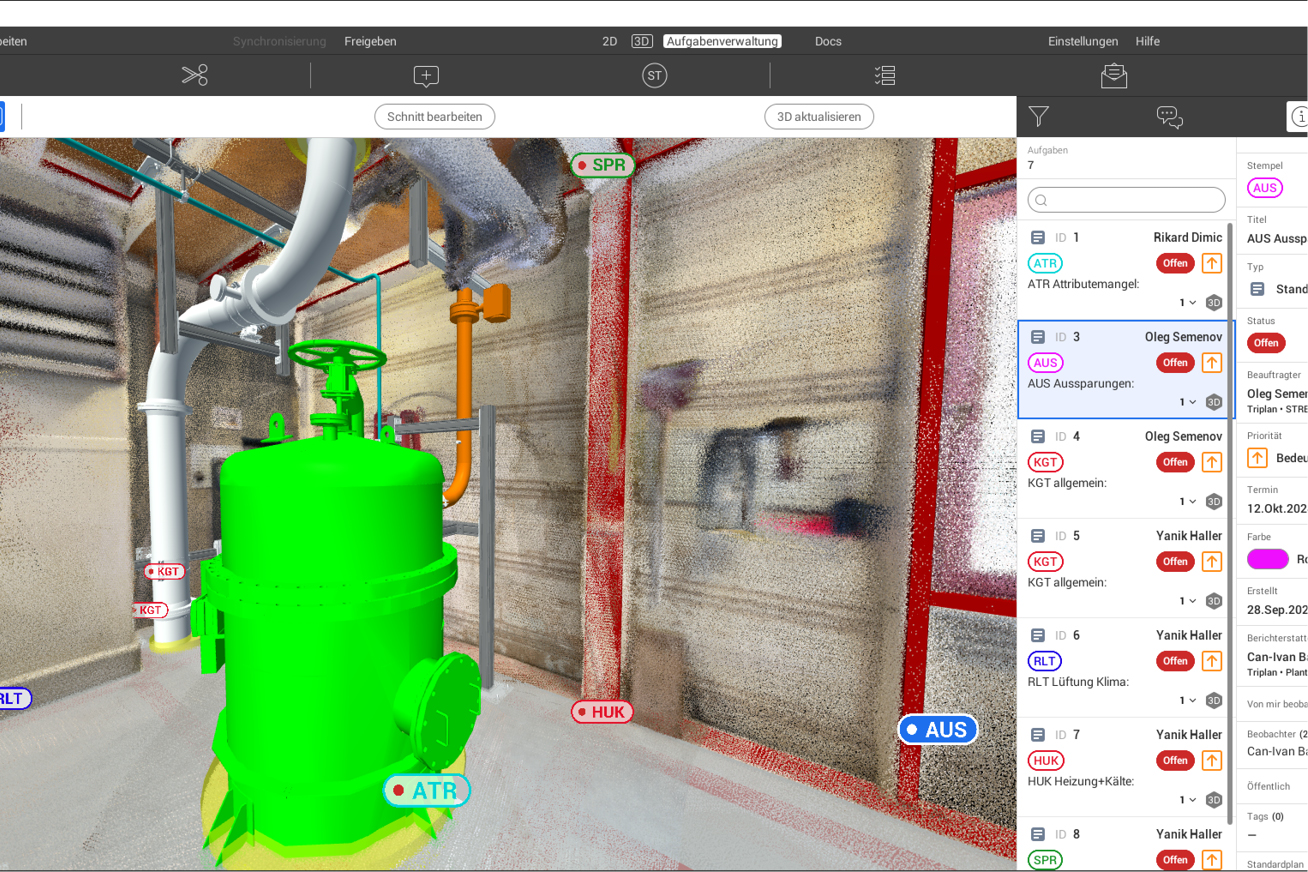Click the 3D cube icon for task ID 5
Viewport: 1308px width, 872px height.
click(x=1213, y=601)
